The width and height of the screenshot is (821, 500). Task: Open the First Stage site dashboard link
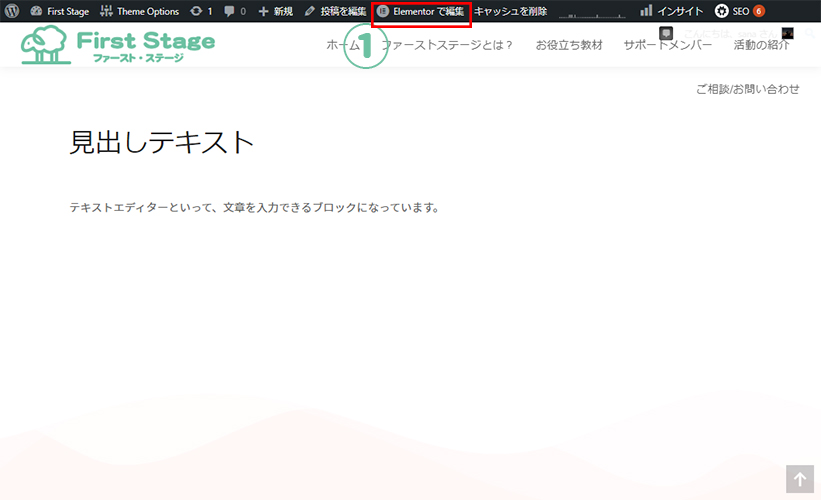[x=60, y=11]
